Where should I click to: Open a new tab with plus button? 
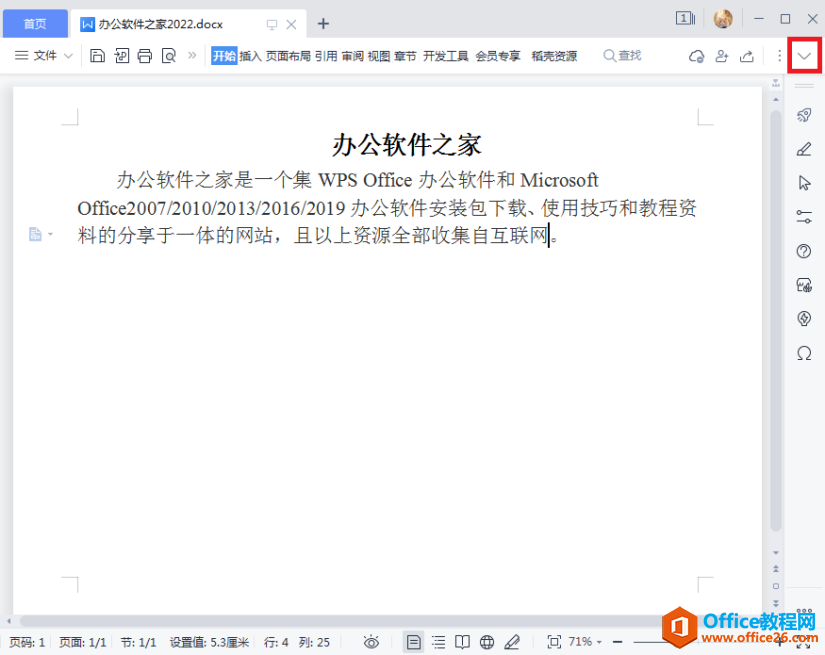[323, 24]
